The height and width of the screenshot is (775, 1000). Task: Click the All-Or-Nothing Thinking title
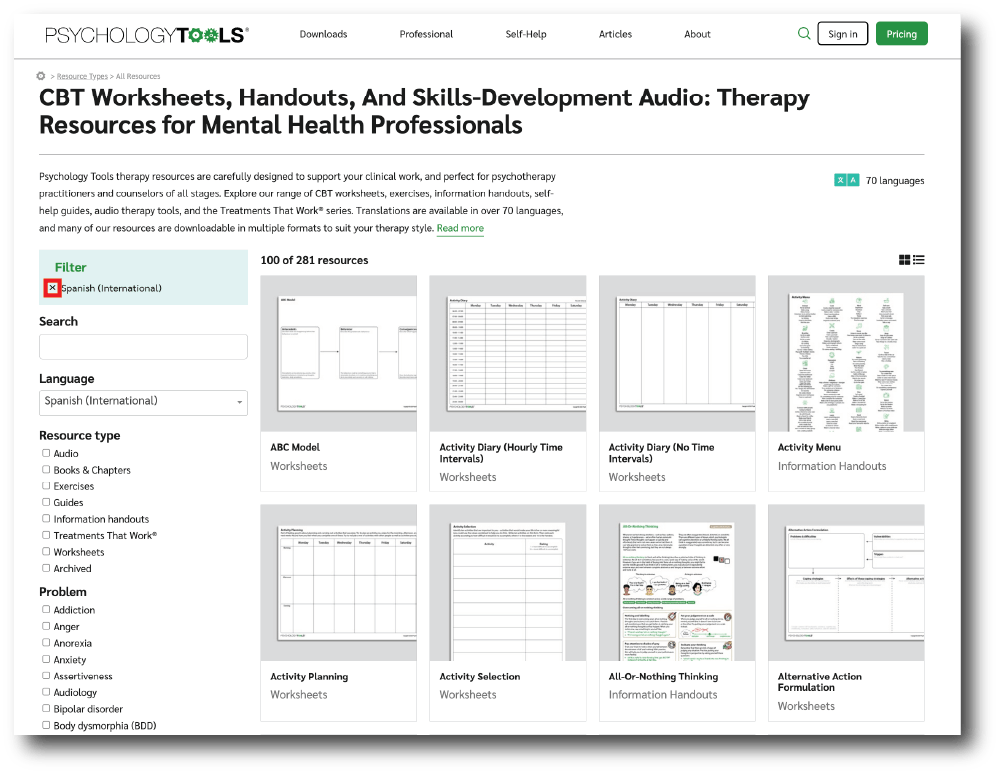pos(663,676)
